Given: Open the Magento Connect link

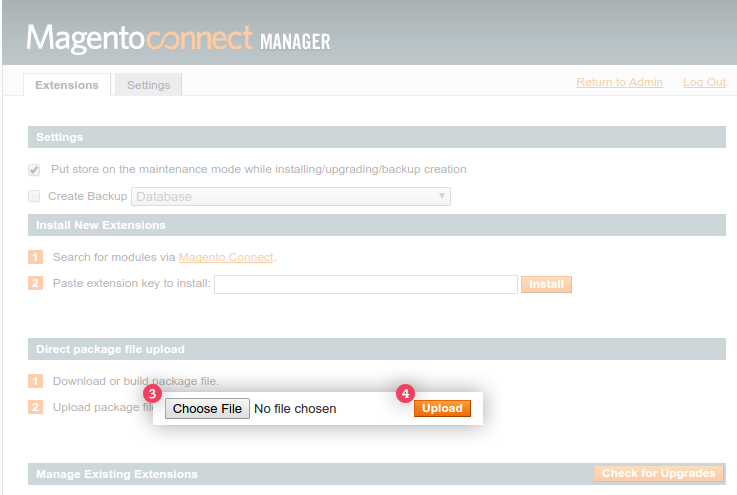Looking at the screenshot, I should click(x=225, y=257).
